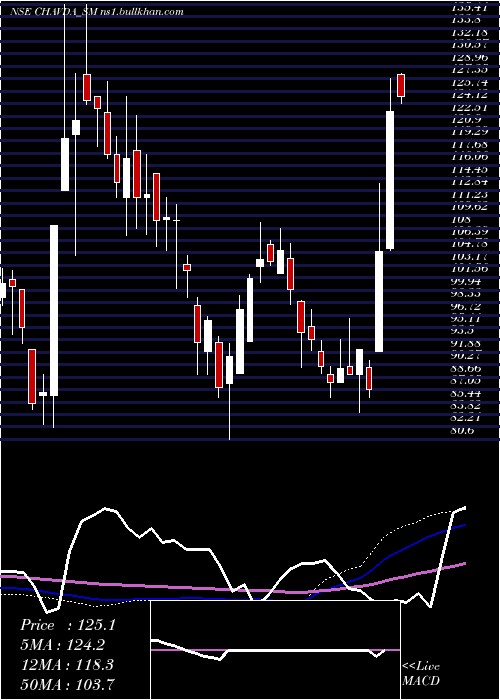Click the 50MA : 103.7 value
Viewport: 500px width, 700px height.
[67, 683]
